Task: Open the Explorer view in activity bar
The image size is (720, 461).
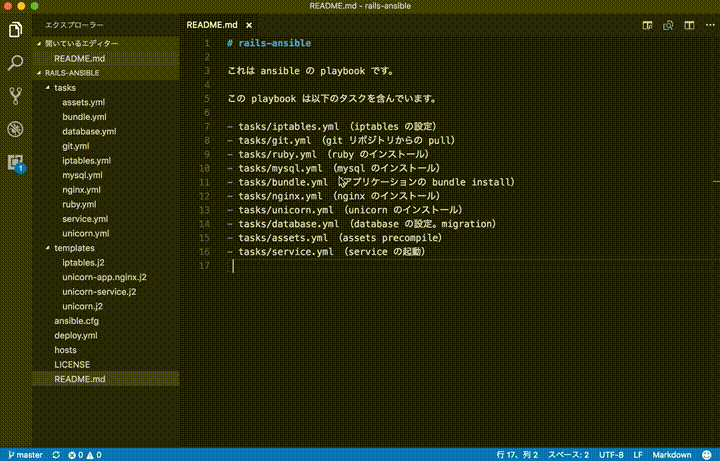Action: [15, 30]
